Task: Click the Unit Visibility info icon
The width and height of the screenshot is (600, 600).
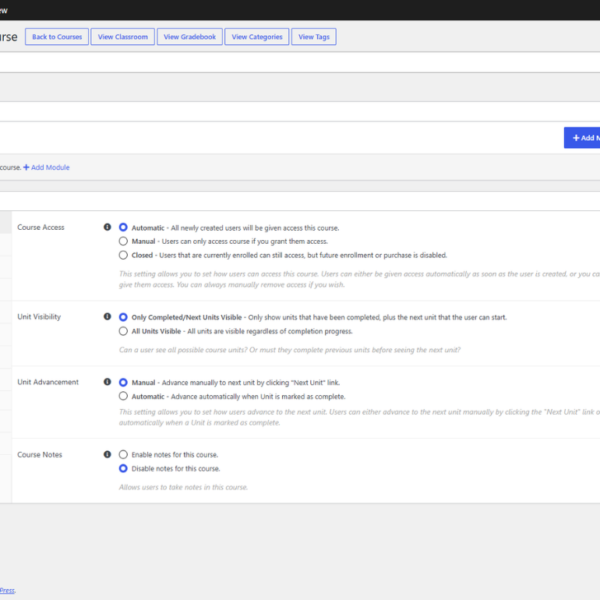Action: pos(107,316)
